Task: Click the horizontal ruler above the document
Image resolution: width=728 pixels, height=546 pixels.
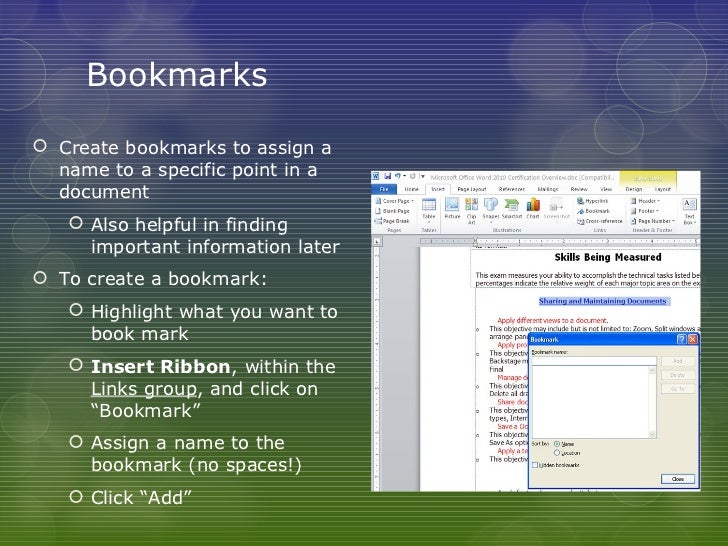Action: tap(559, 241)
